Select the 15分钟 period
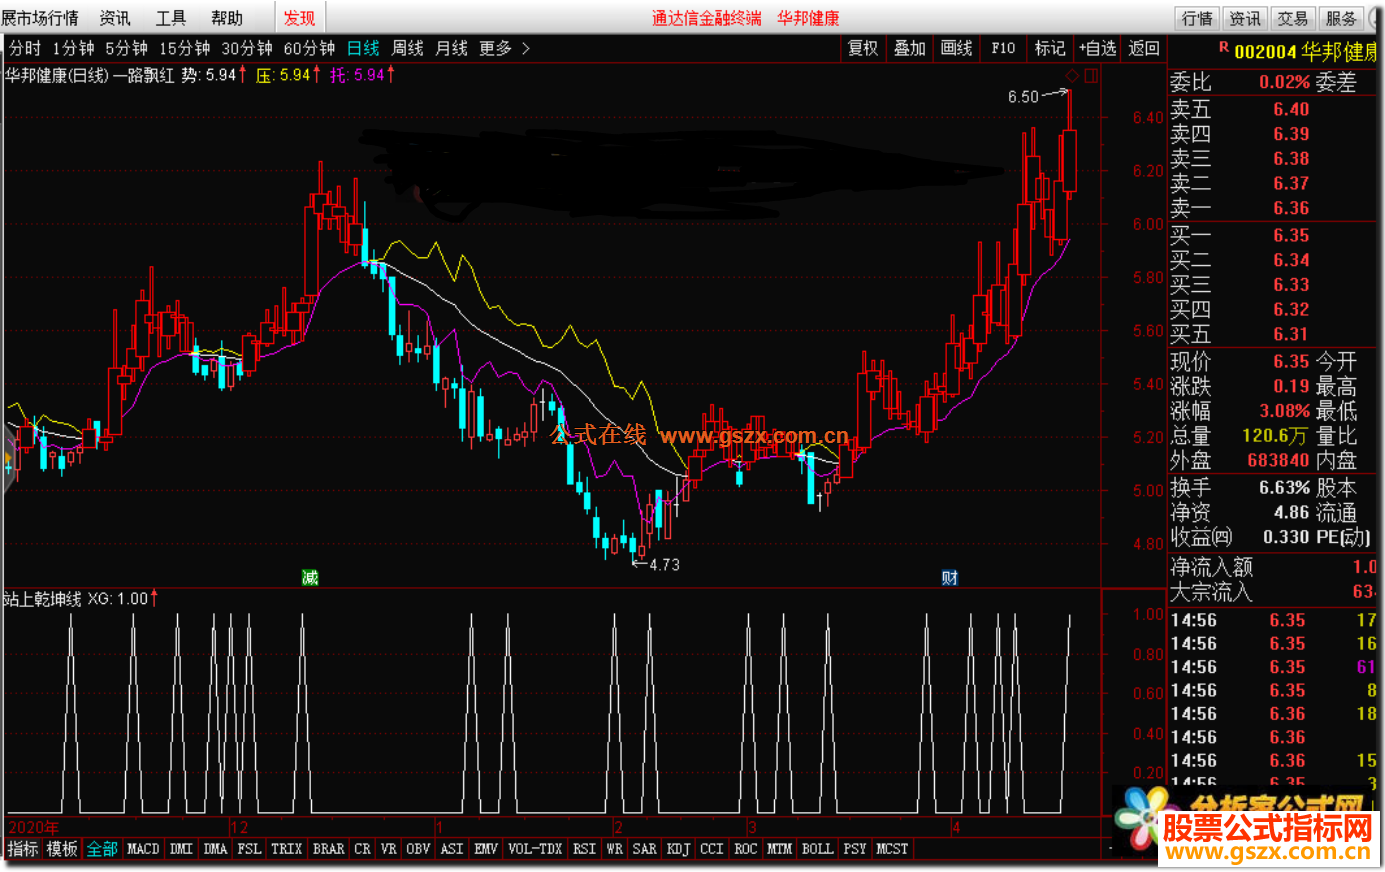1385x872 pixels. [x=184, y=48]
